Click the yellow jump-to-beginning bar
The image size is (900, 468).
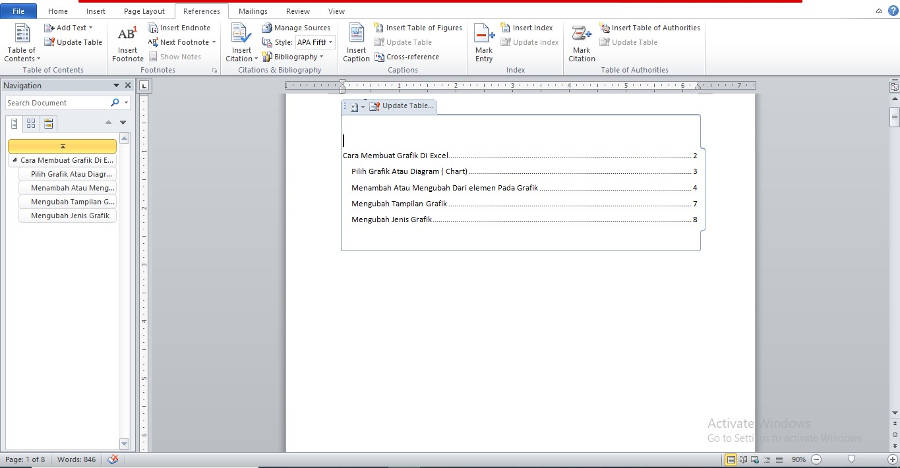click(63, 146)
